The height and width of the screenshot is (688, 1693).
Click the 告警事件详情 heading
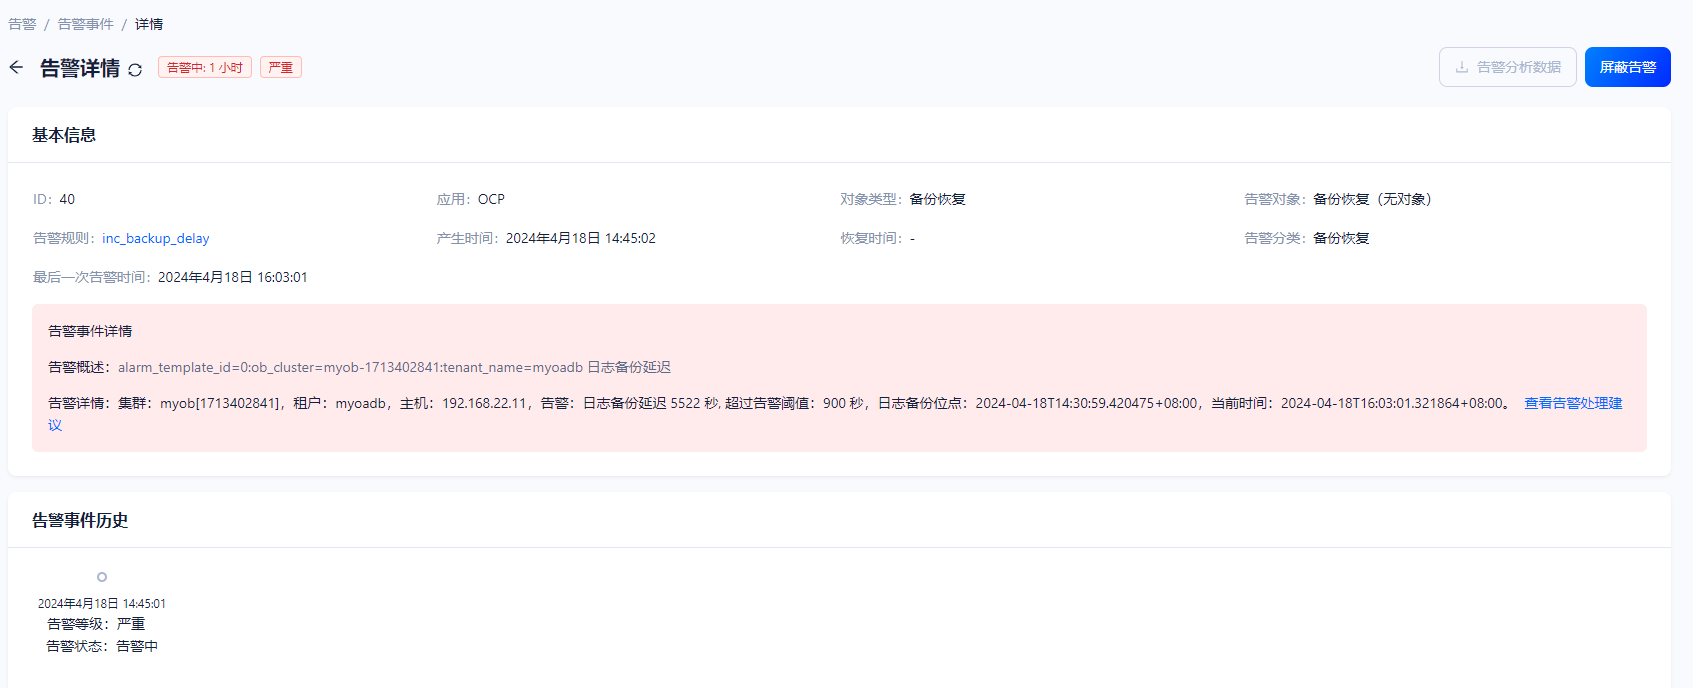point(90,331)
